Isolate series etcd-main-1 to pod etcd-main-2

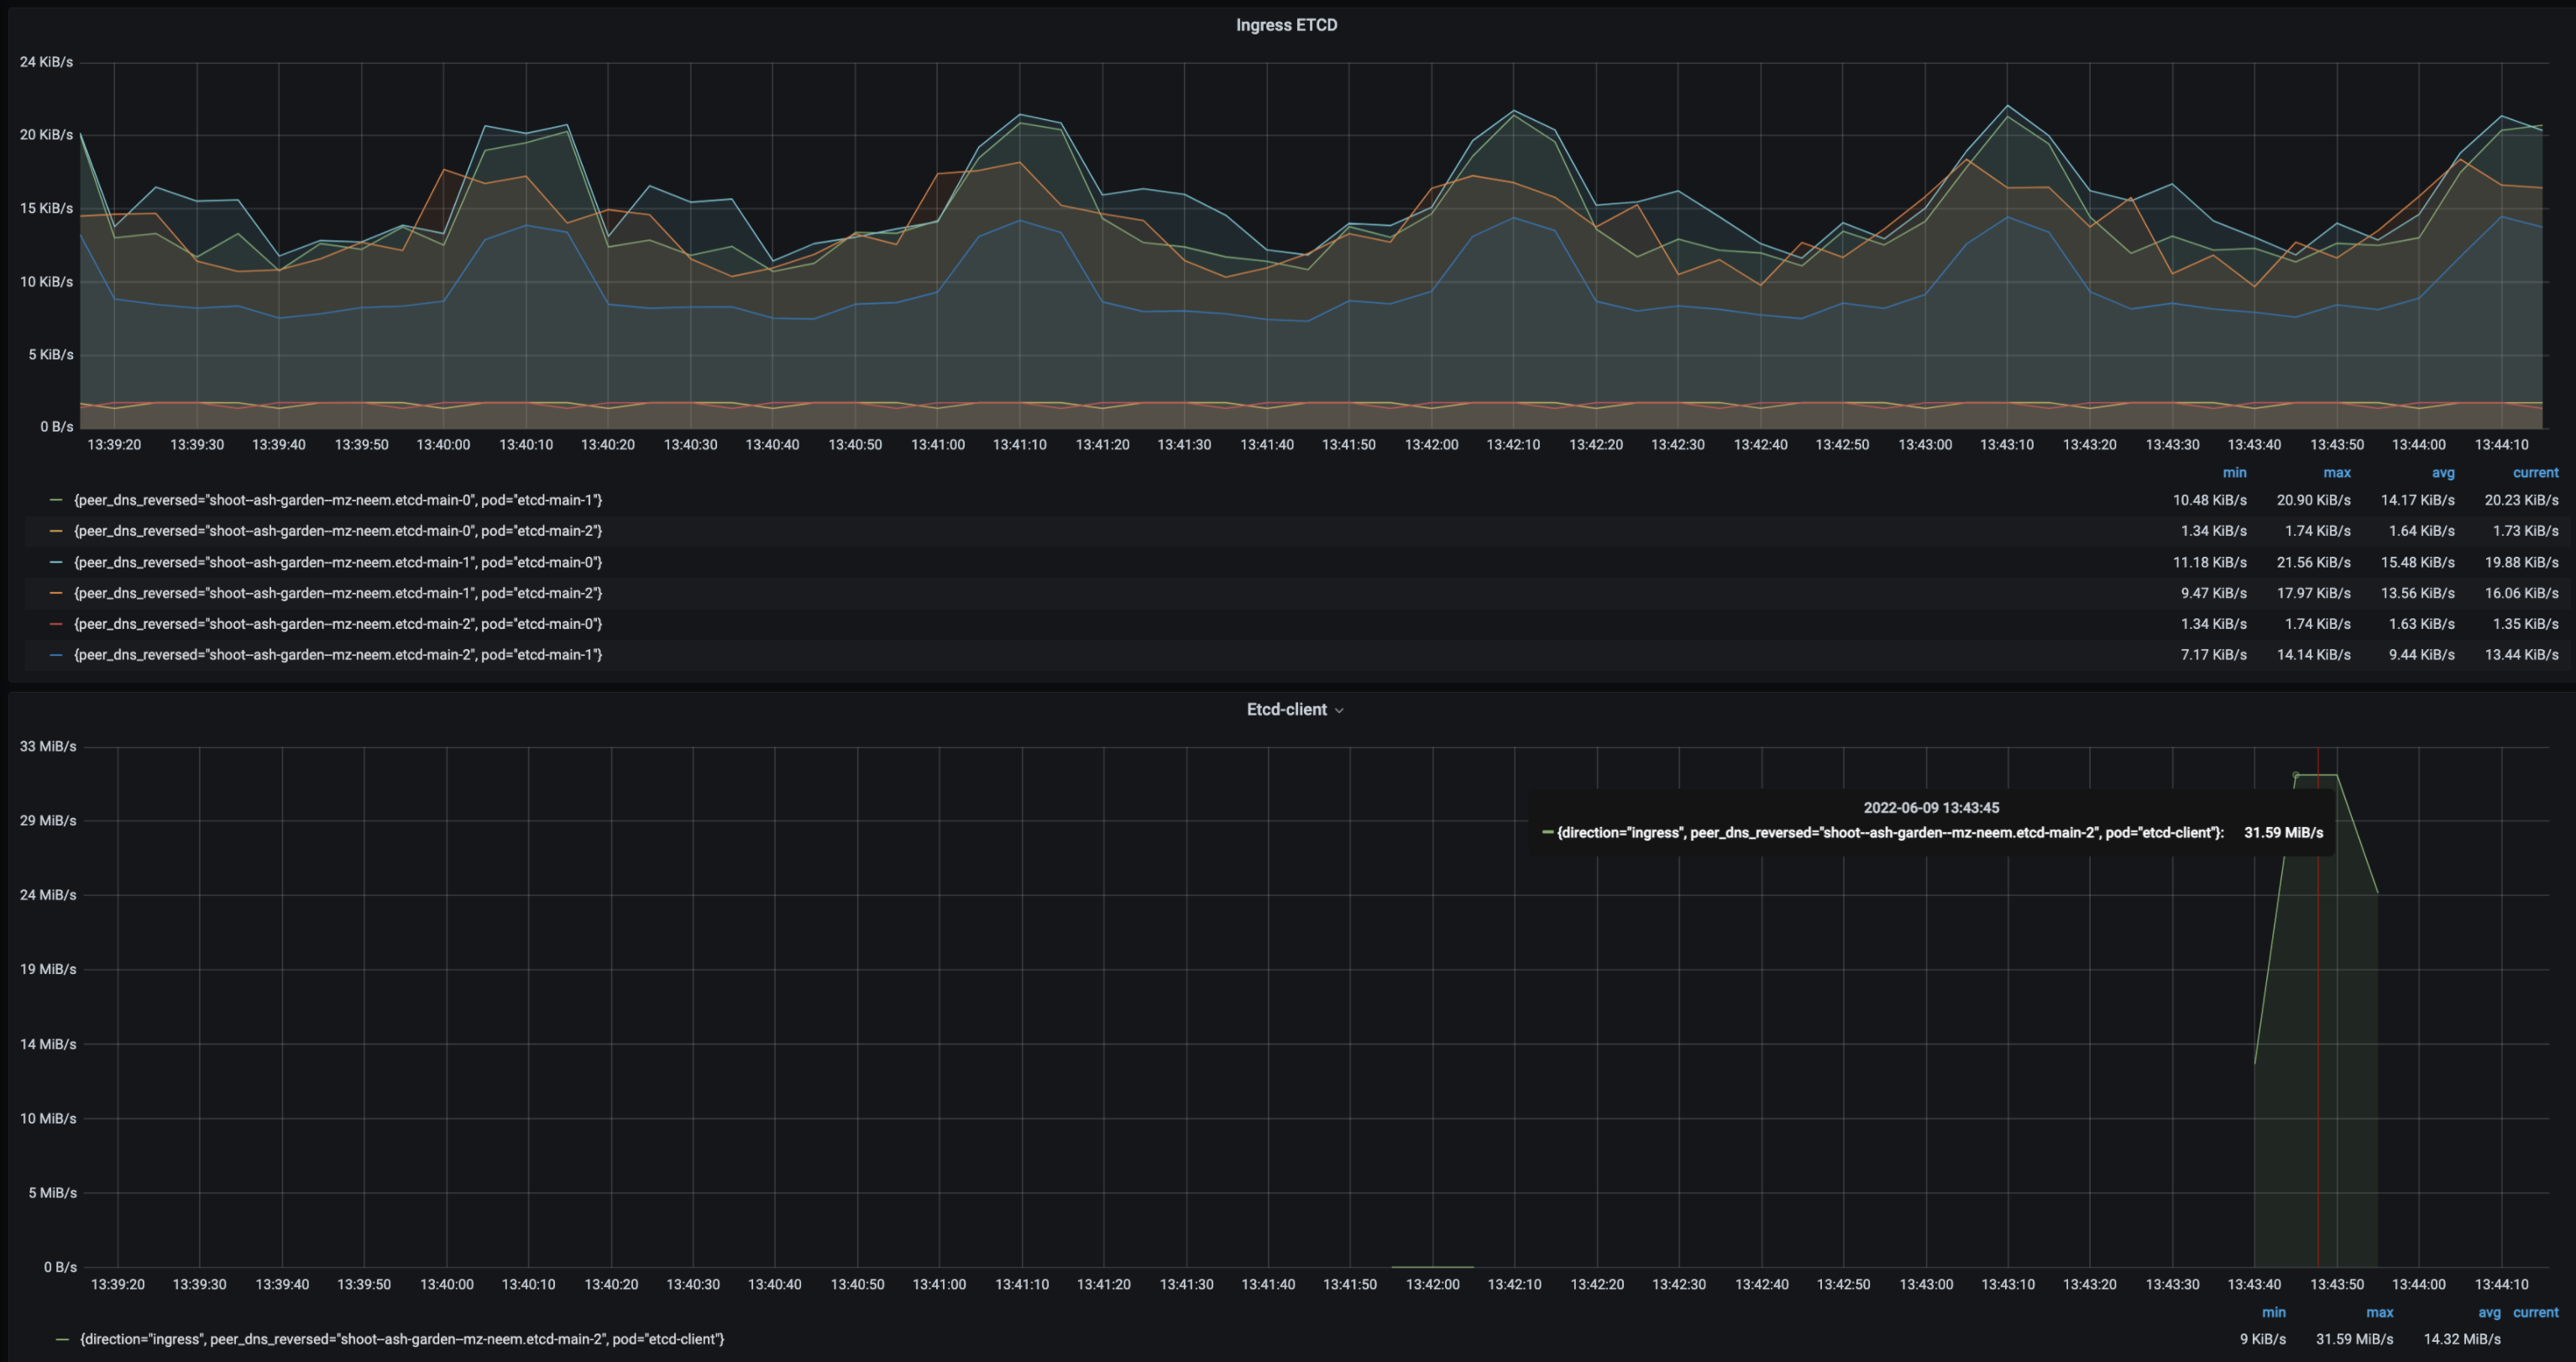pos(338,593)
